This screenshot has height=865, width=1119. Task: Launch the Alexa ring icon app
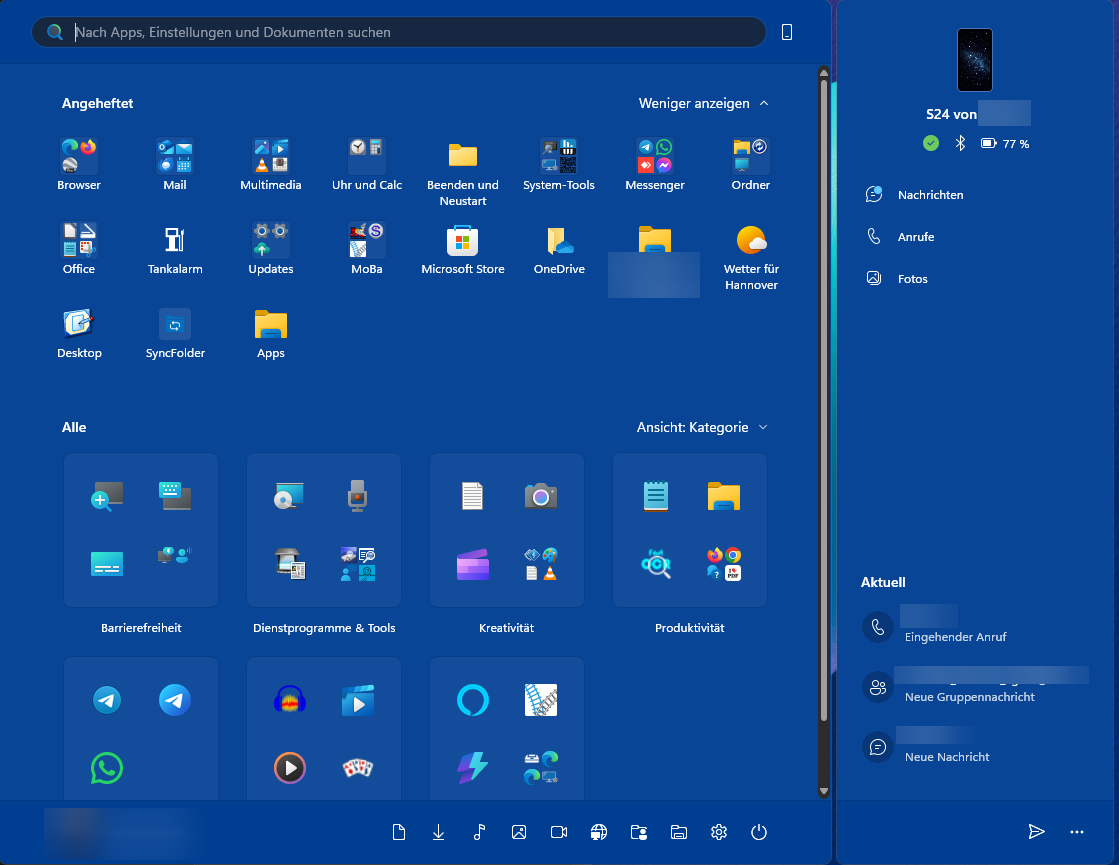click(472, 700)
